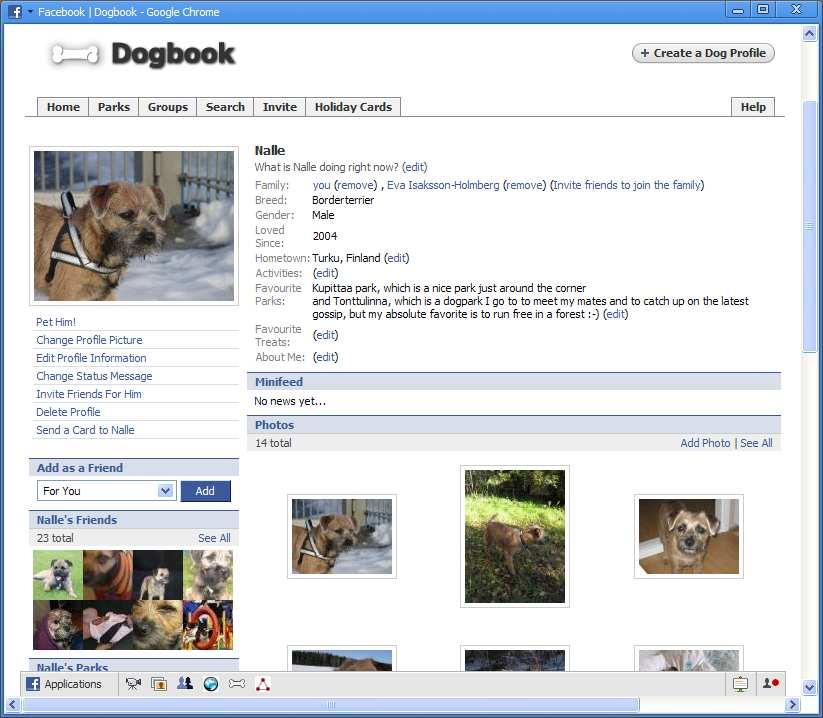Click the Pet Him! link
823x718 pixels.
[56, 322]
